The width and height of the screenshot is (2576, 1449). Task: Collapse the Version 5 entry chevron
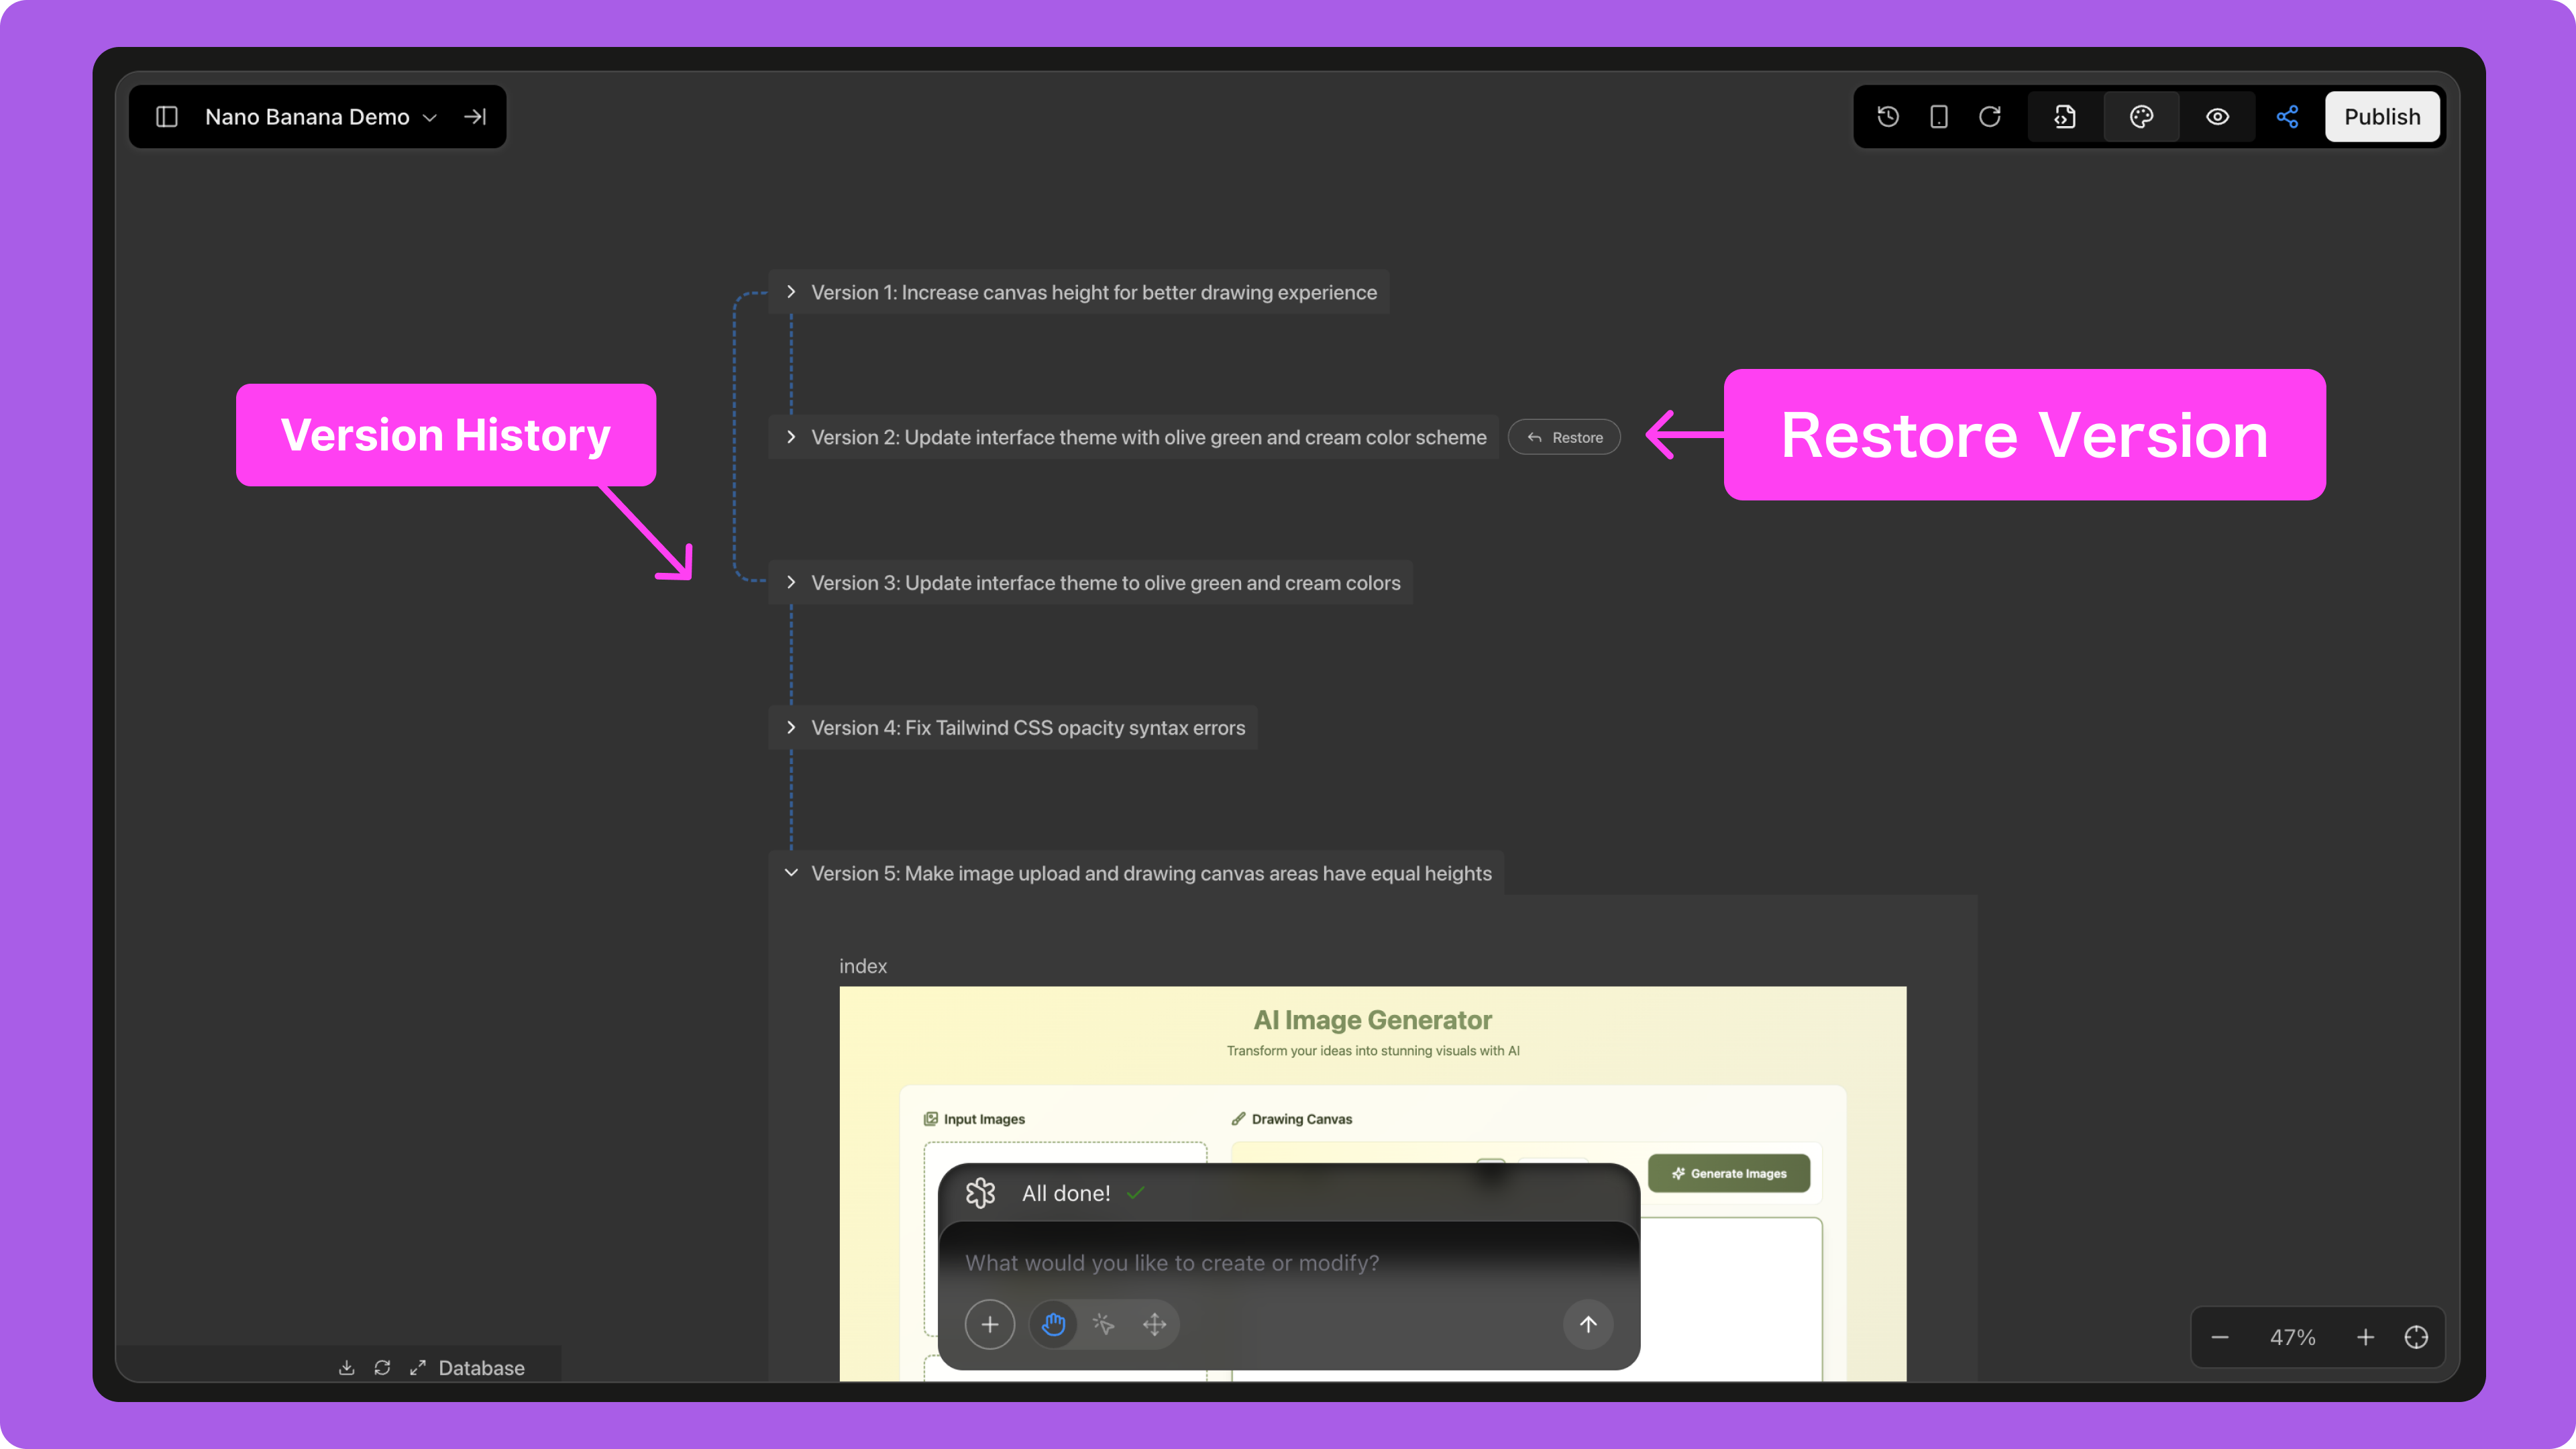[791, 873]
